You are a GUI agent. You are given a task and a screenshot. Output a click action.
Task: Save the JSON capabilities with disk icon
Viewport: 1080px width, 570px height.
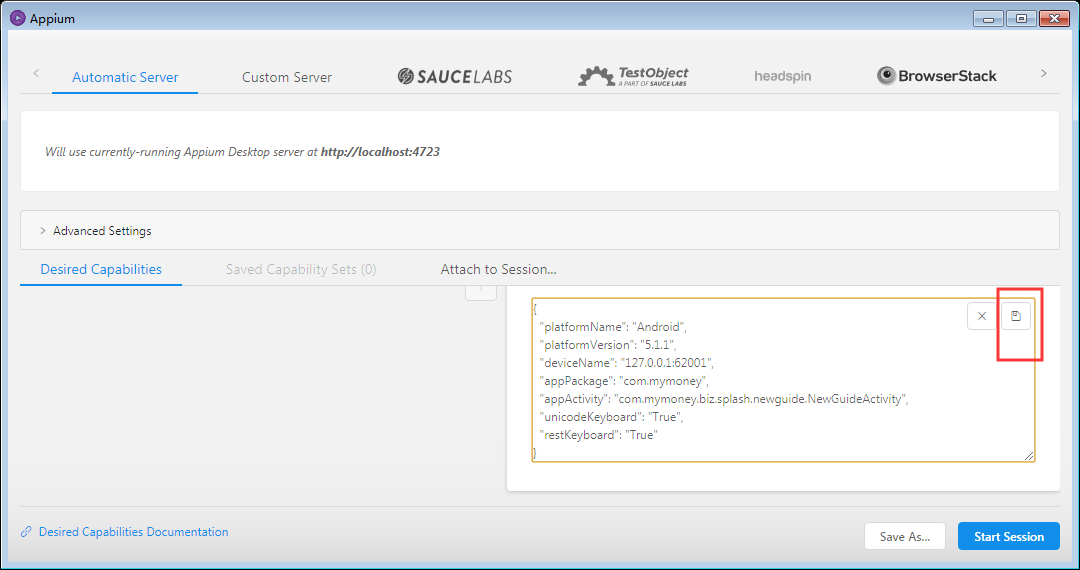[x=1016, y=316]
